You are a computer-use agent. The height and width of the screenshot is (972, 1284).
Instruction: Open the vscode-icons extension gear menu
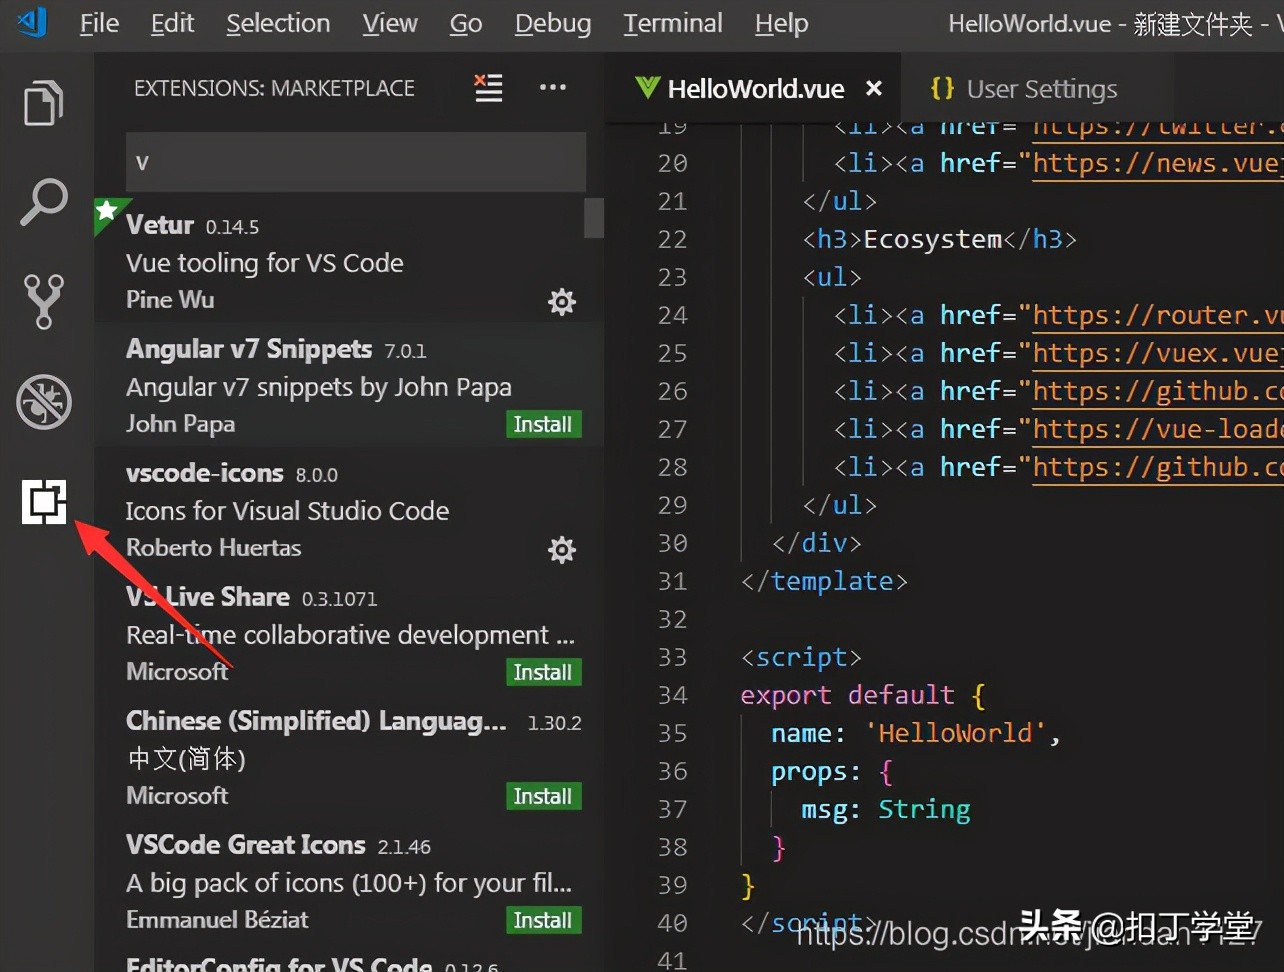562,550
